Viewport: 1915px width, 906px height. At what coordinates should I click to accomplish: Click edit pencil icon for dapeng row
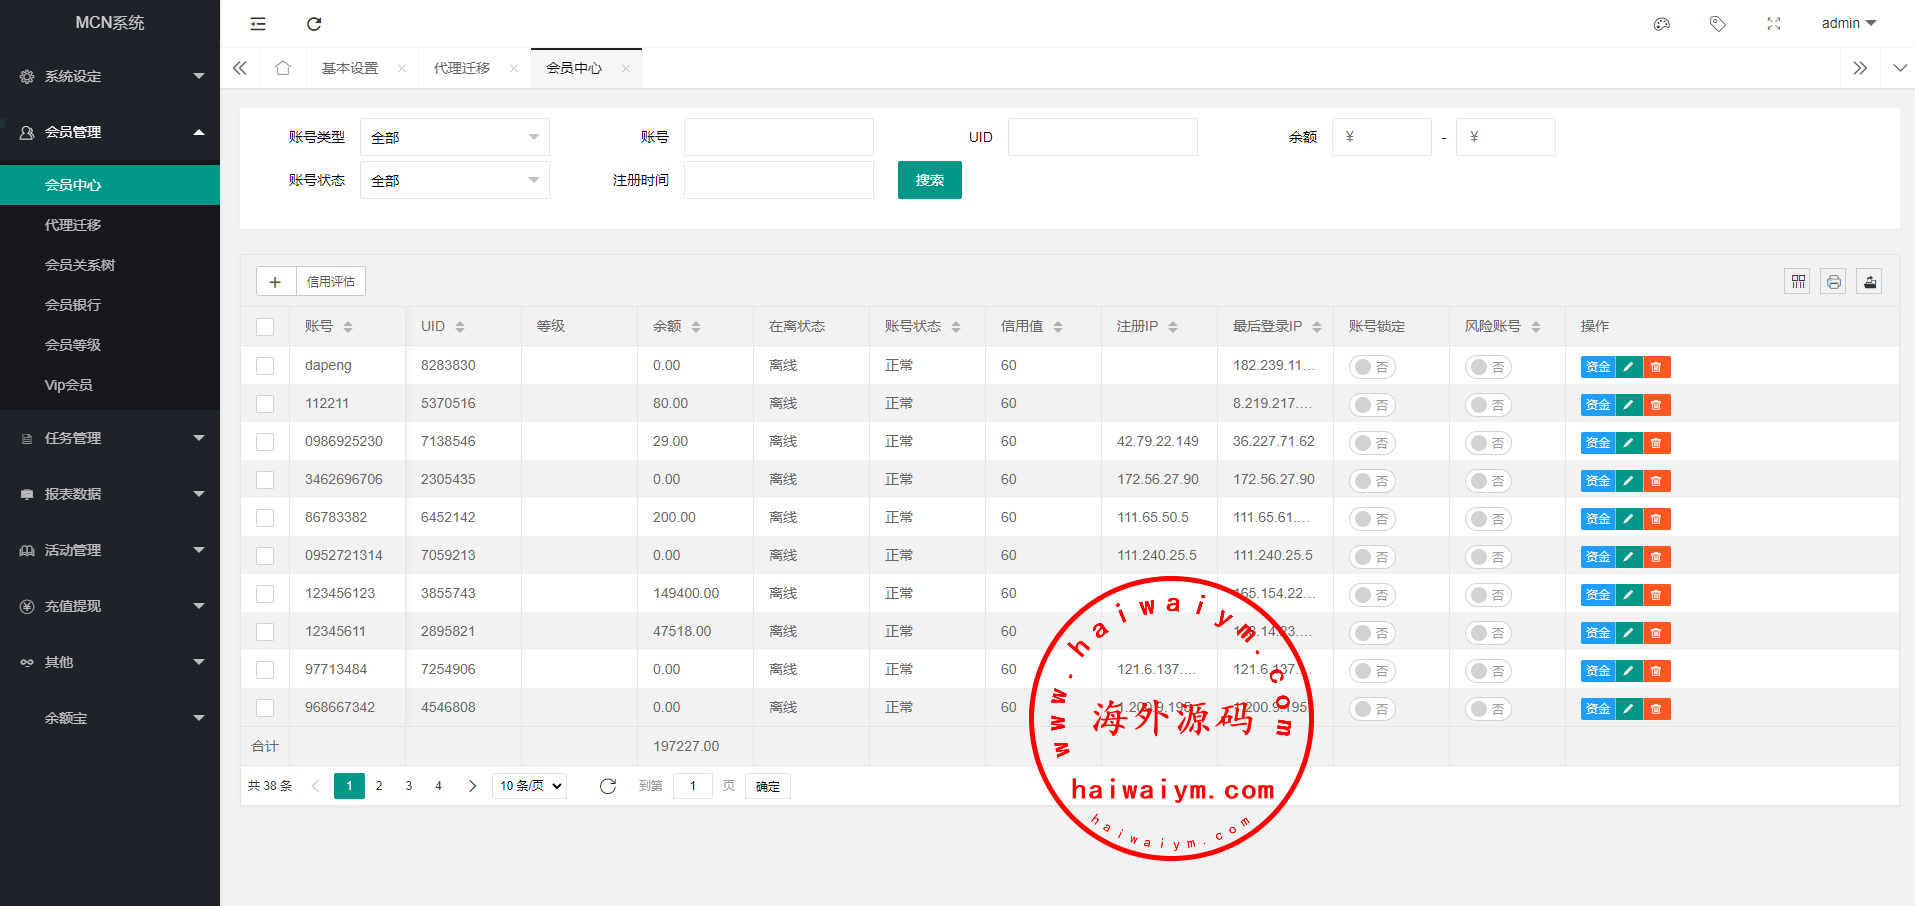coord(1629,367)
